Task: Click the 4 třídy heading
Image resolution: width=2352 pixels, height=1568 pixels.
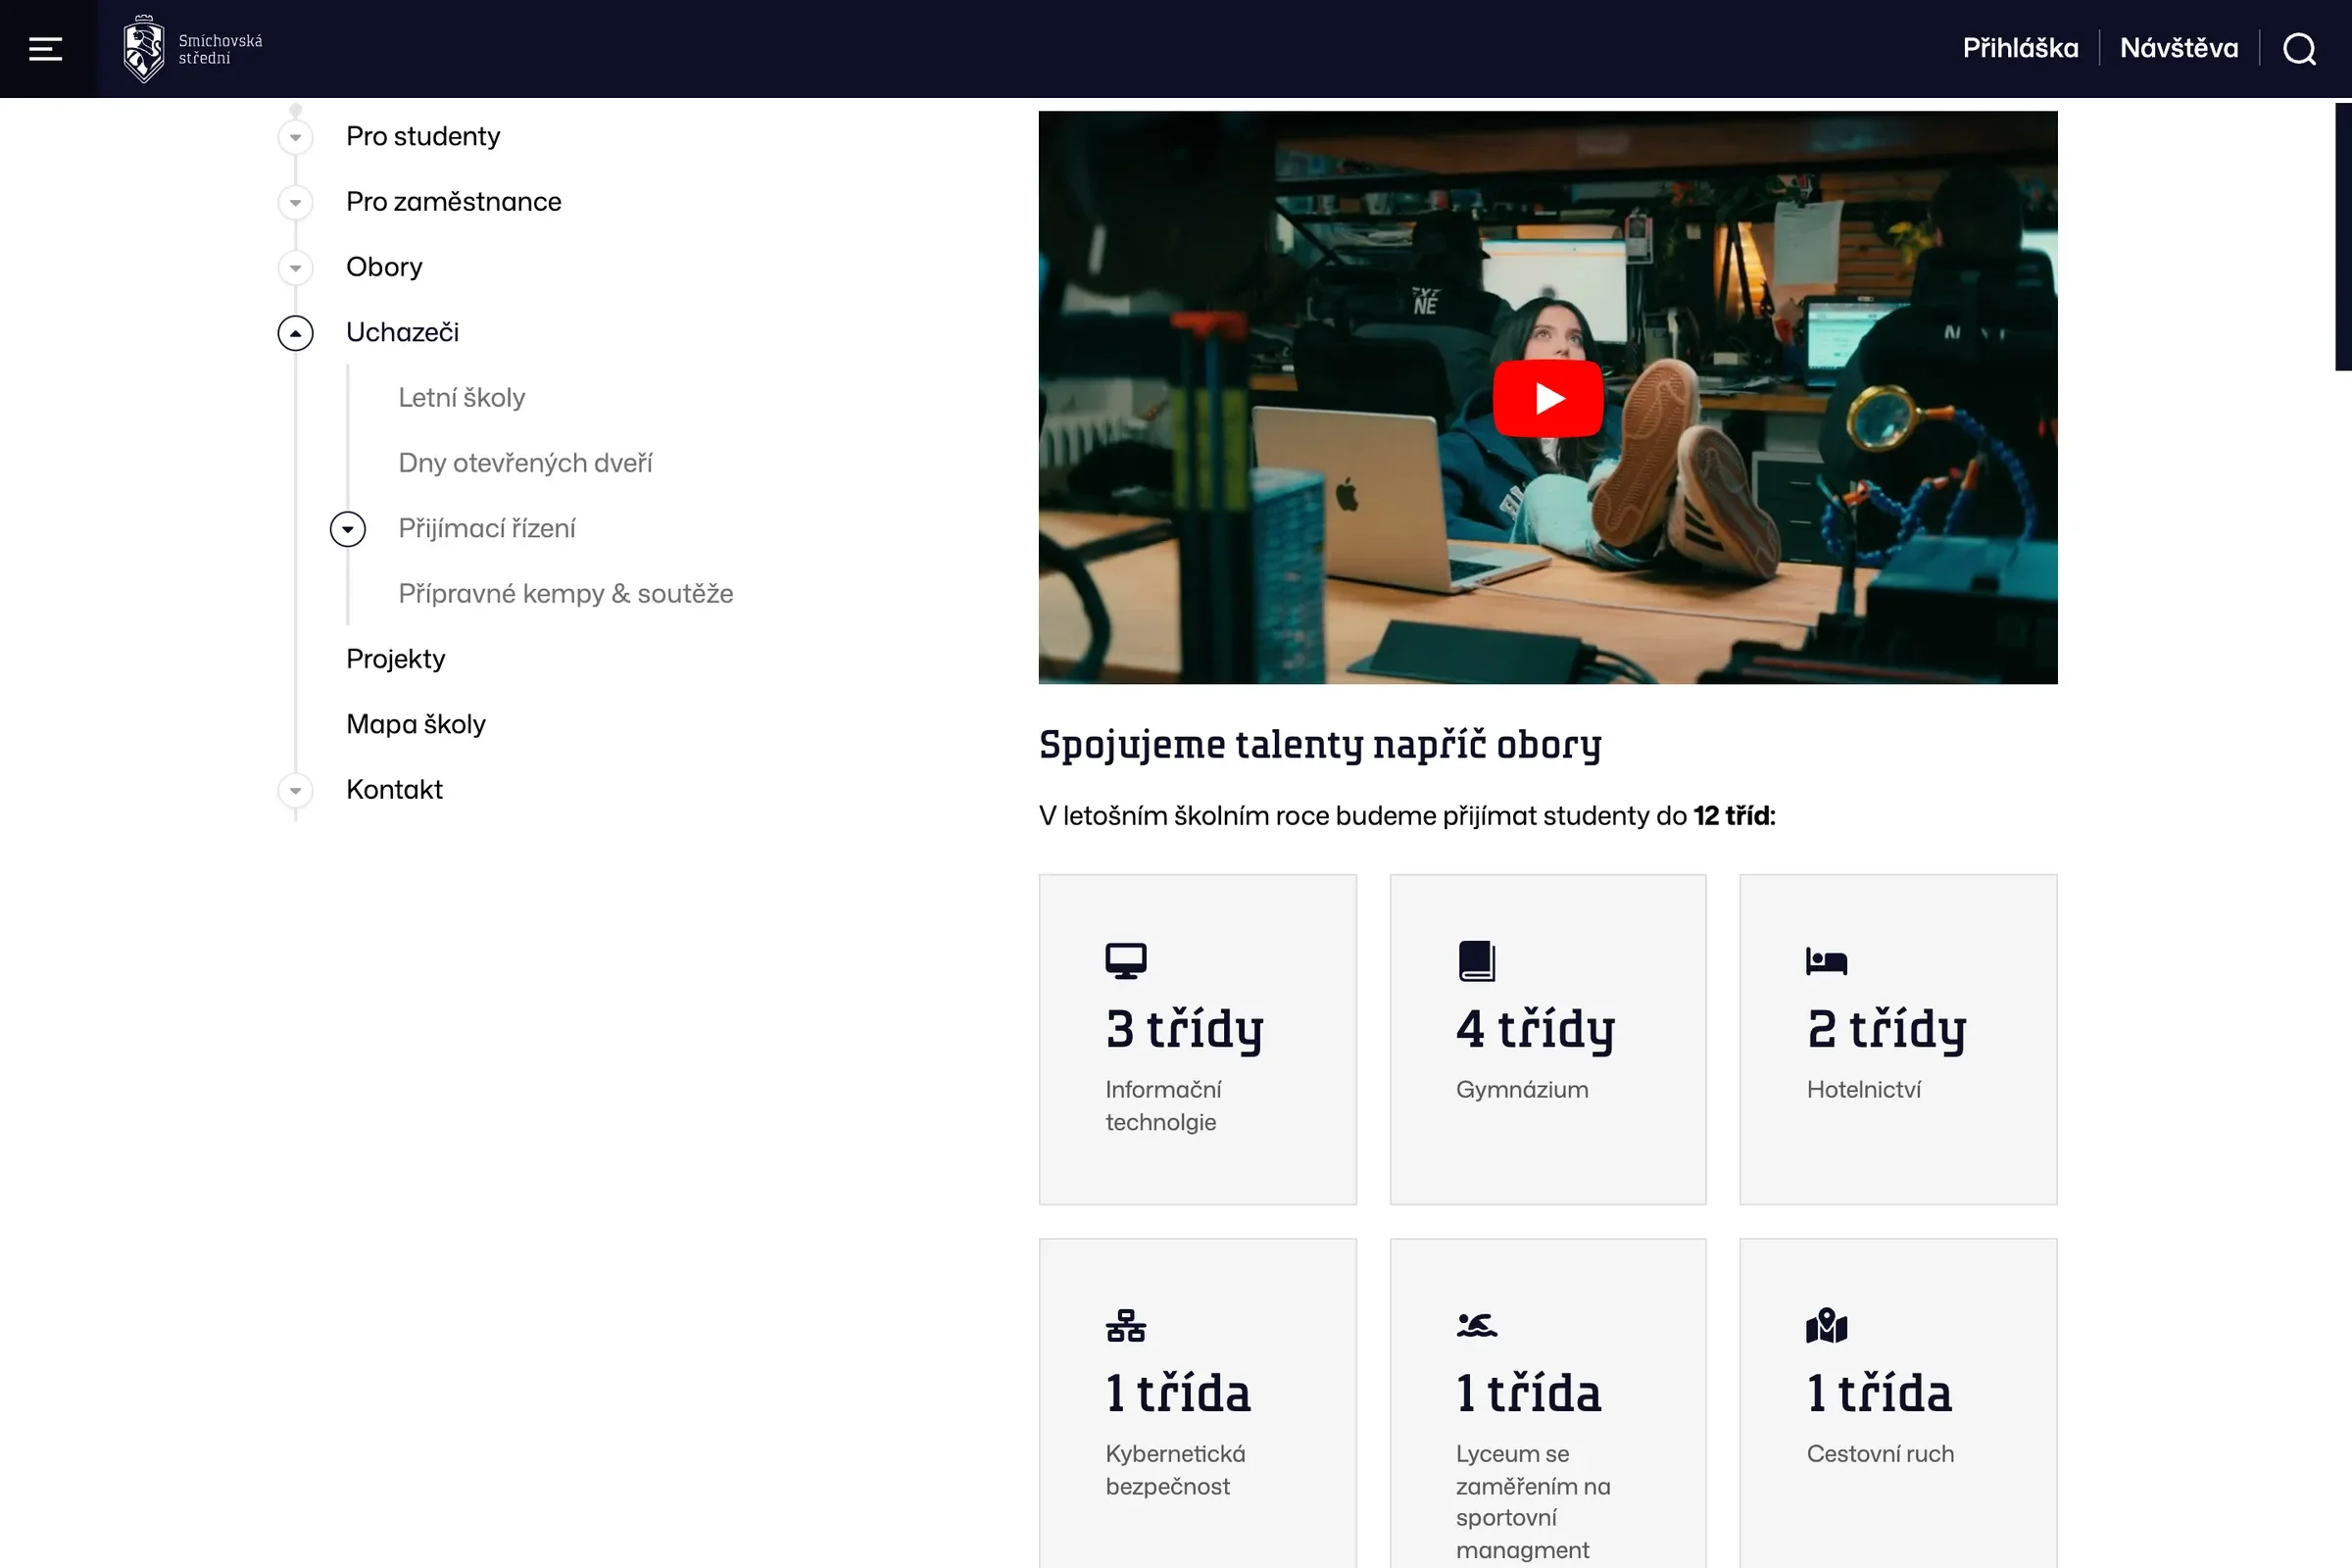Action: pyautogui.click(x=1535, y=1030)
